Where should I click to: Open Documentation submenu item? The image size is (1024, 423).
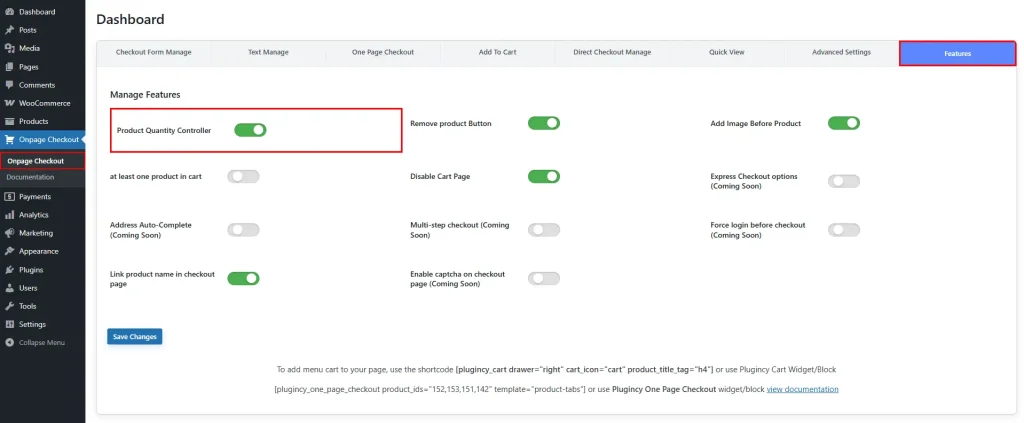point(30,177)
